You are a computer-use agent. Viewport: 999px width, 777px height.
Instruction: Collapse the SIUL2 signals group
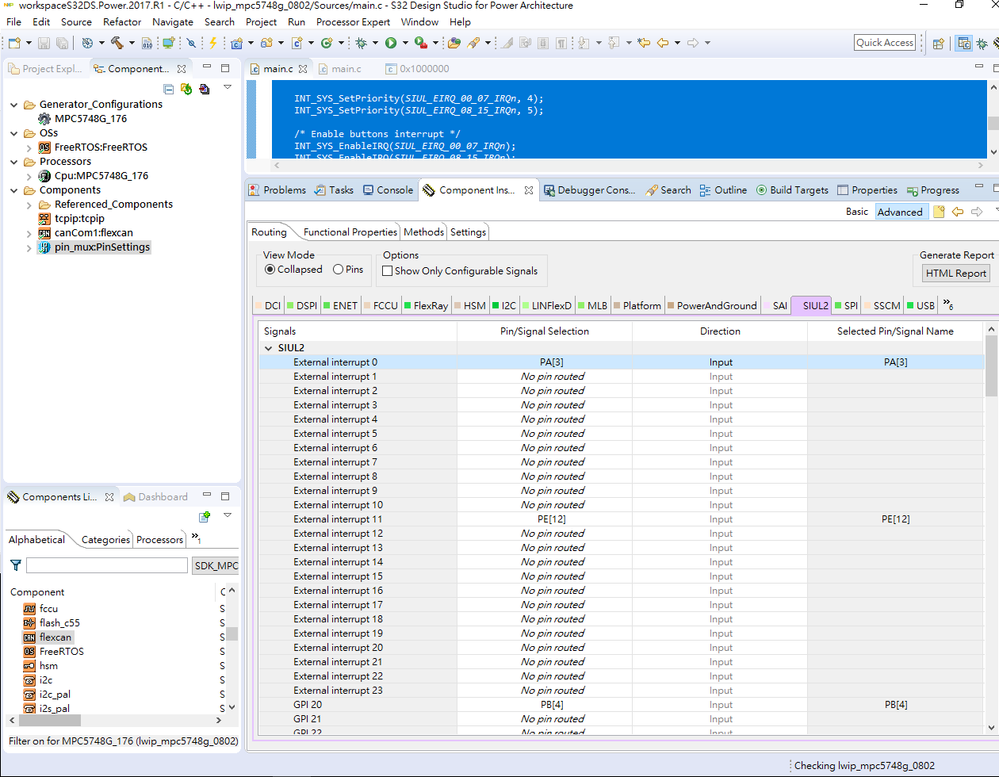click(268, 348)
